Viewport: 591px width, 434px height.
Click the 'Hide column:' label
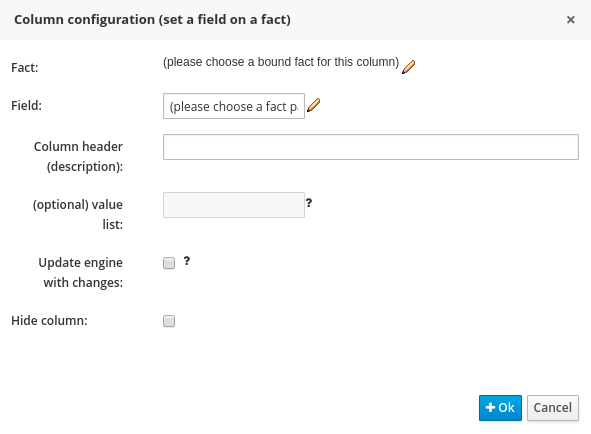click(x=49, y=321)
